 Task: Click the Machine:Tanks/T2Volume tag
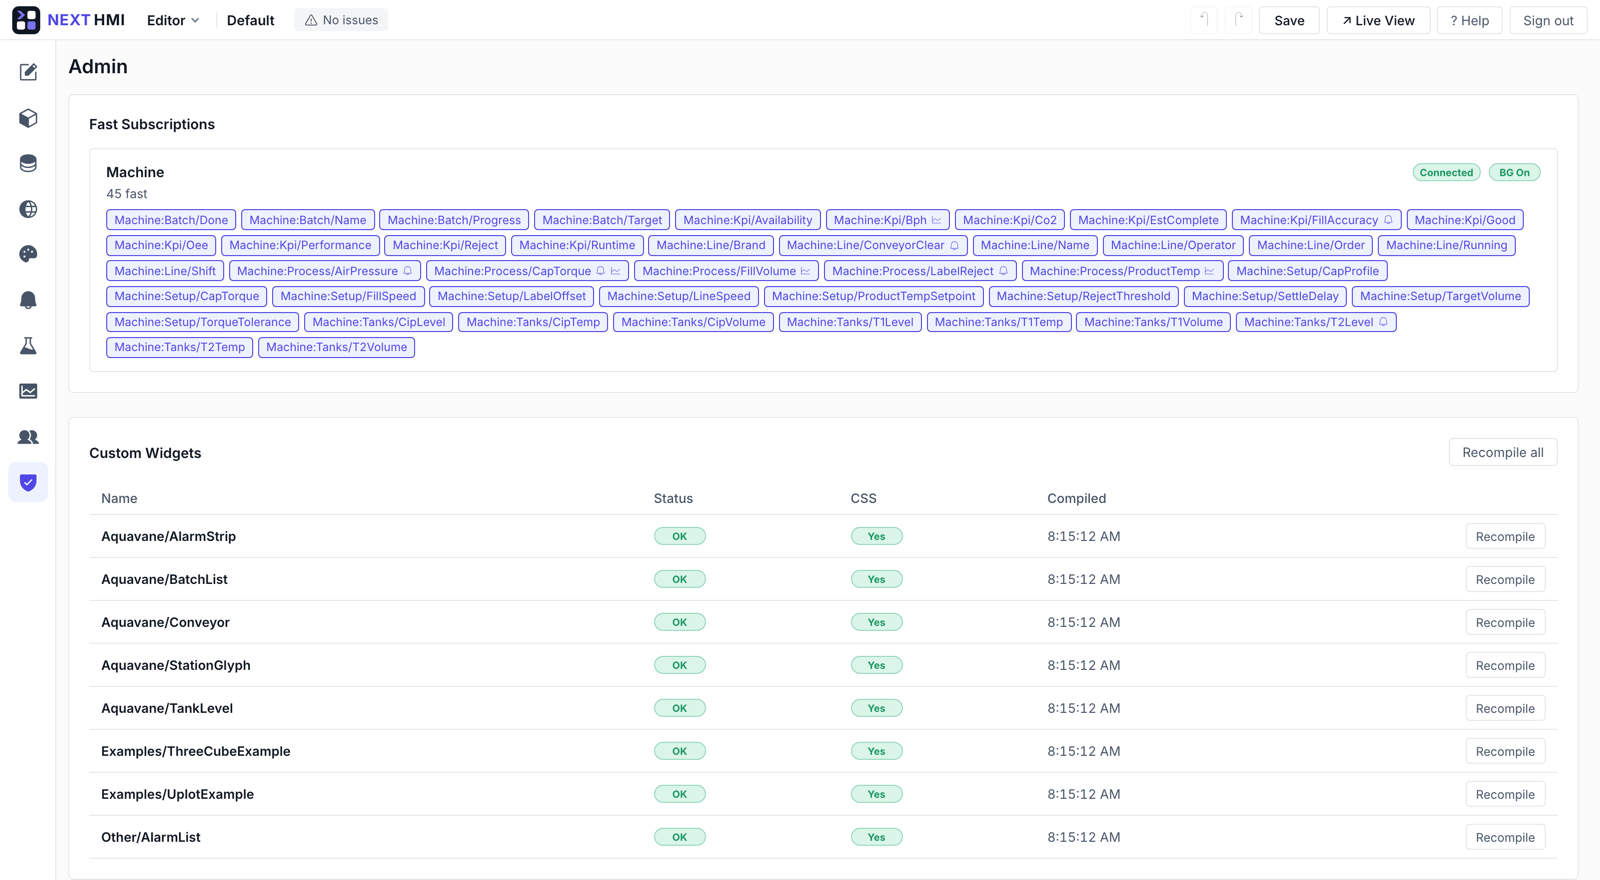click(336, 347)
